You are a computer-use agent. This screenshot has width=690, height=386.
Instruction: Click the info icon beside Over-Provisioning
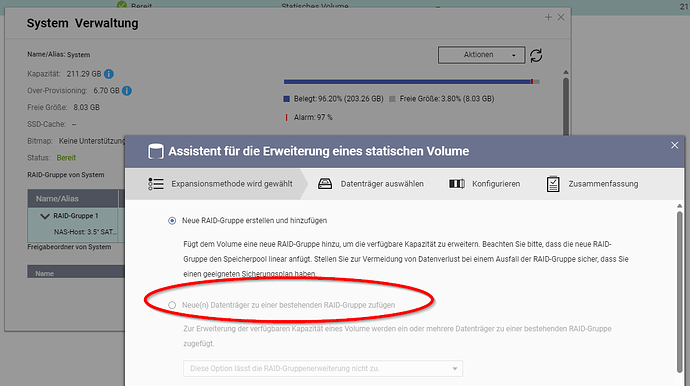click(127, 91)
